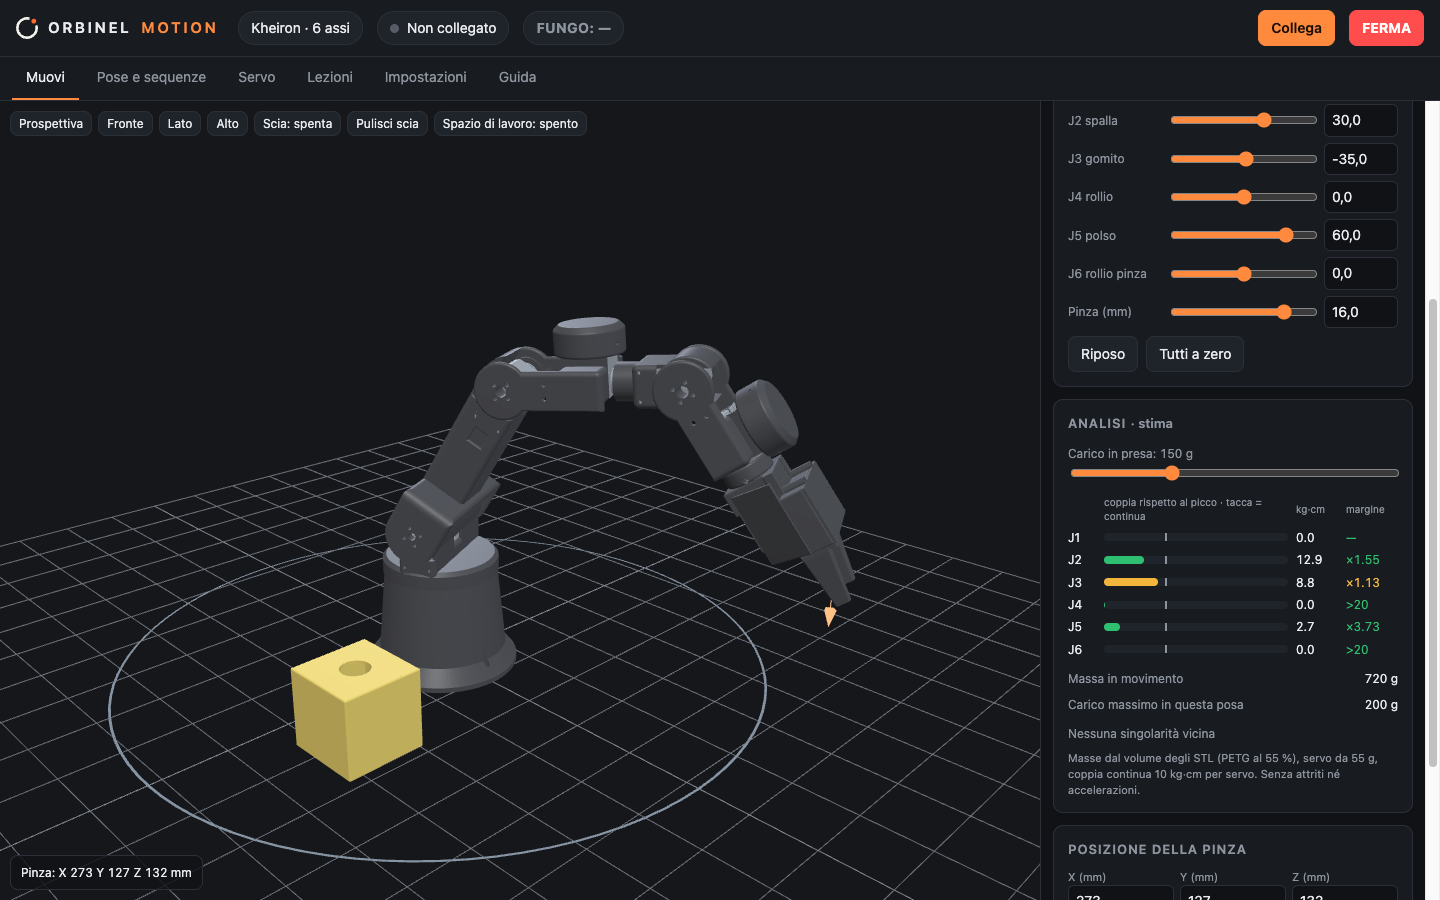1440x900 pixels.
Task: Click the orange gripper tip marker
Action: 830,614
